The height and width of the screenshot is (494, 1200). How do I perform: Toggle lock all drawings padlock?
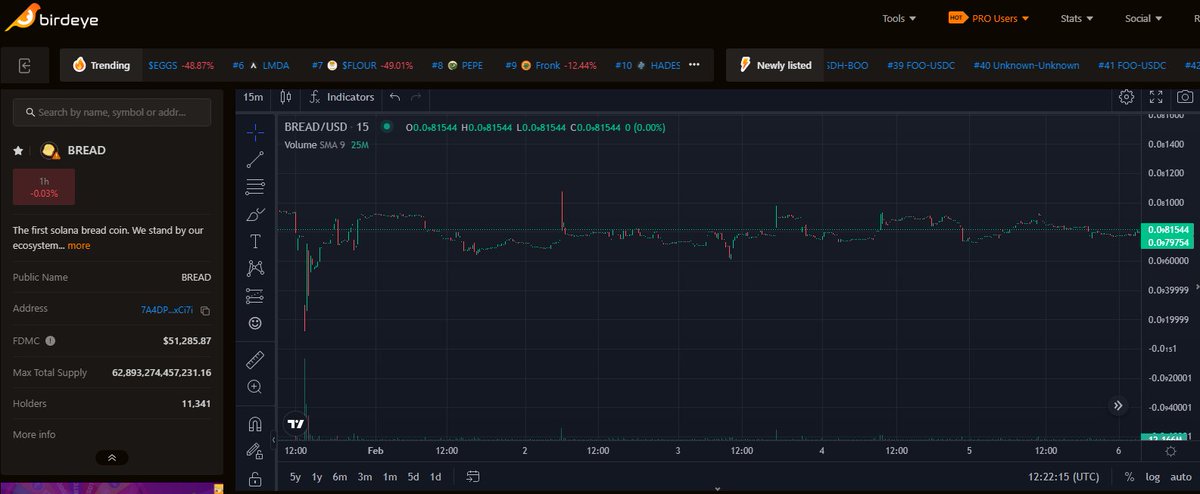pyautogui.click(x=255, y=478)
